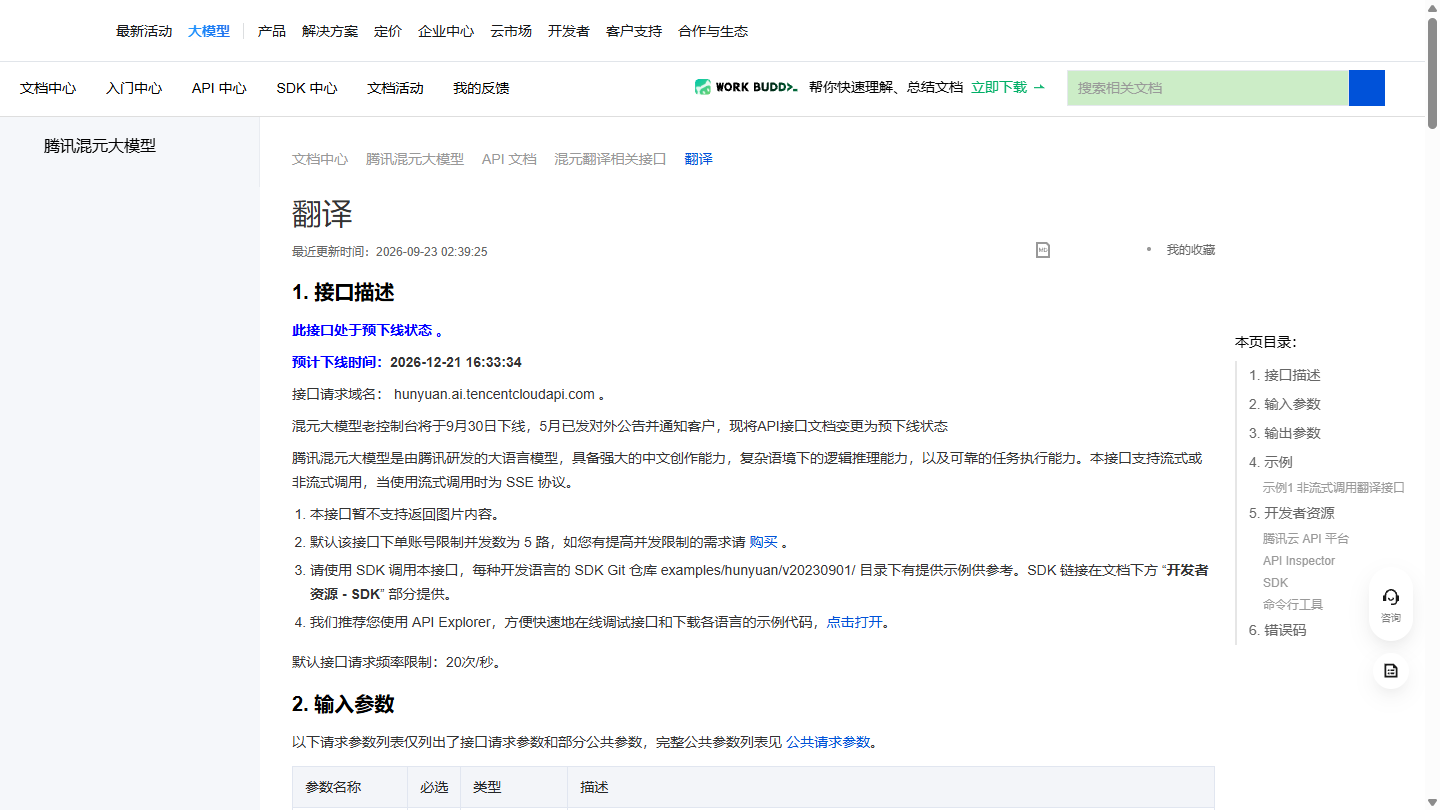This screenshot has width=1440, height=810.
Task: Open the 产品 menu
Action: coord(272,31)
